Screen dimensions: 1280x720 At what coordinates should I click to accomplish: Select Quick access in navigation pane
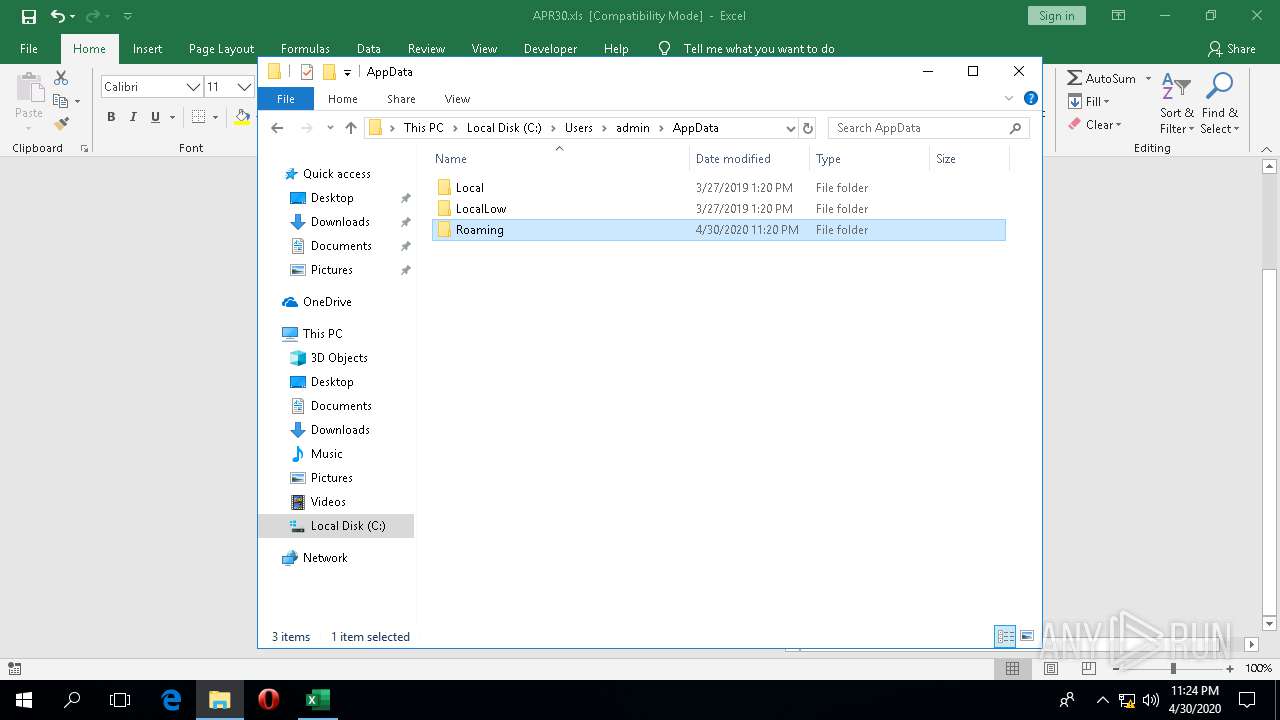pos(336,174)
